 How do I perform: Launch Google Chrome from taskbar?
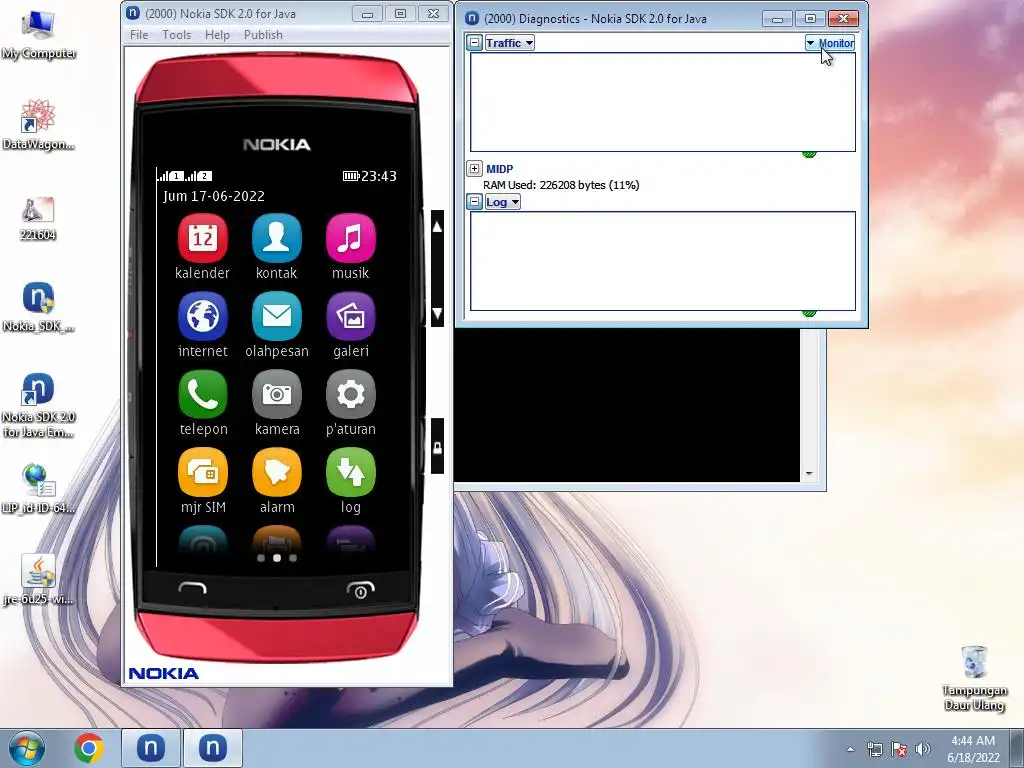(89, 748)
